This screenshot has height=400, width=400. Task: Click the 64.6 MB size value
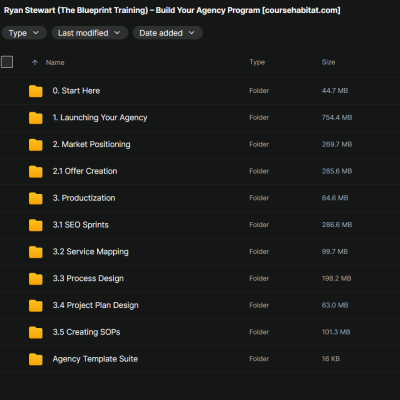point(335,198)
